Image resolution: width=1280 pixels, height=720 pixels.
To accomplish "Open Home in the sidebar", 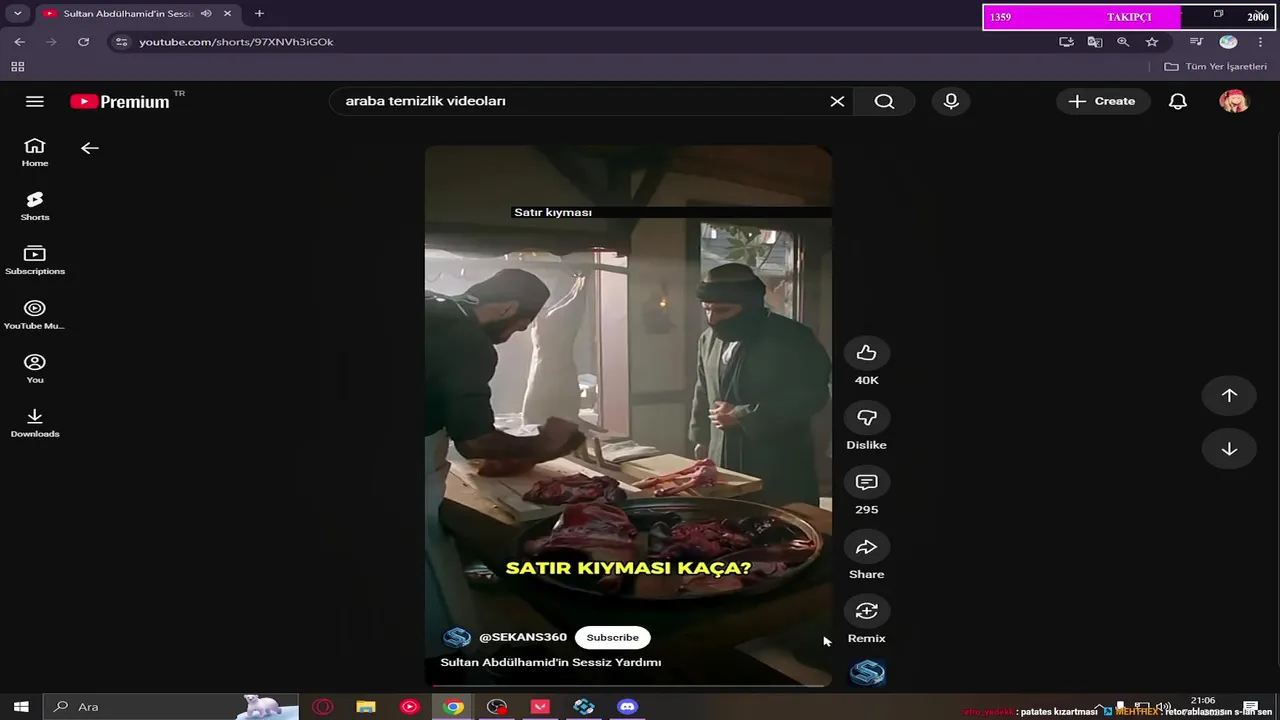I will (x=35, y=152).
